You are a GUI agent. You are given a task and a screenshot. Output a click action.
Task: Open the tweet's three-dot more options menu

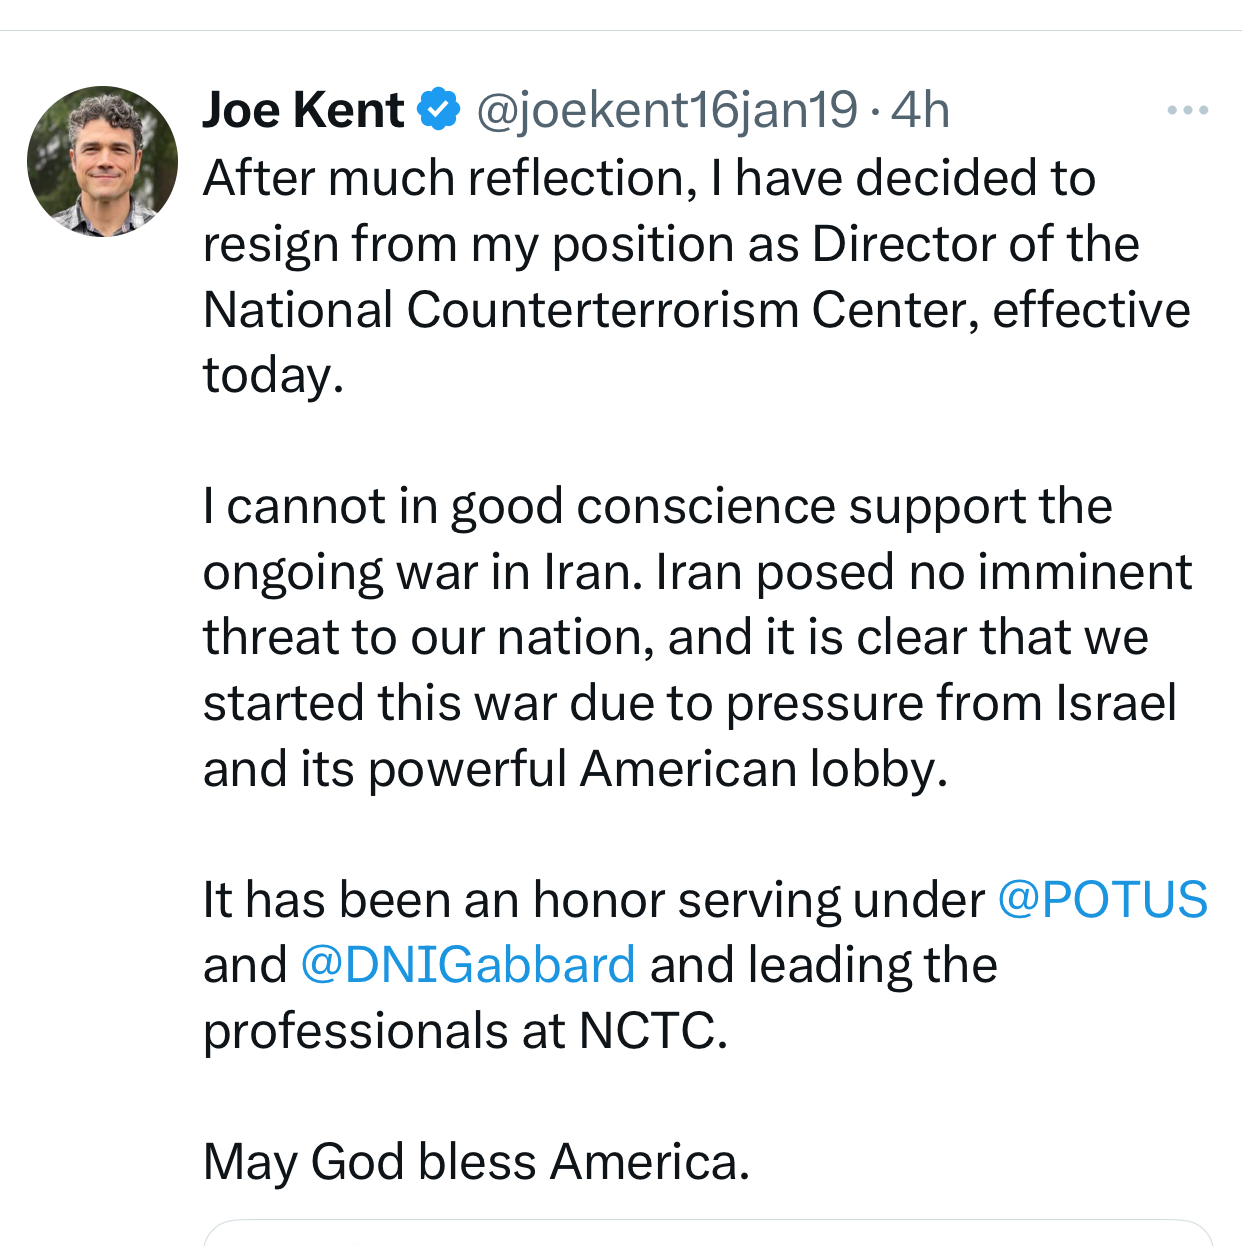click(1187, 110)
